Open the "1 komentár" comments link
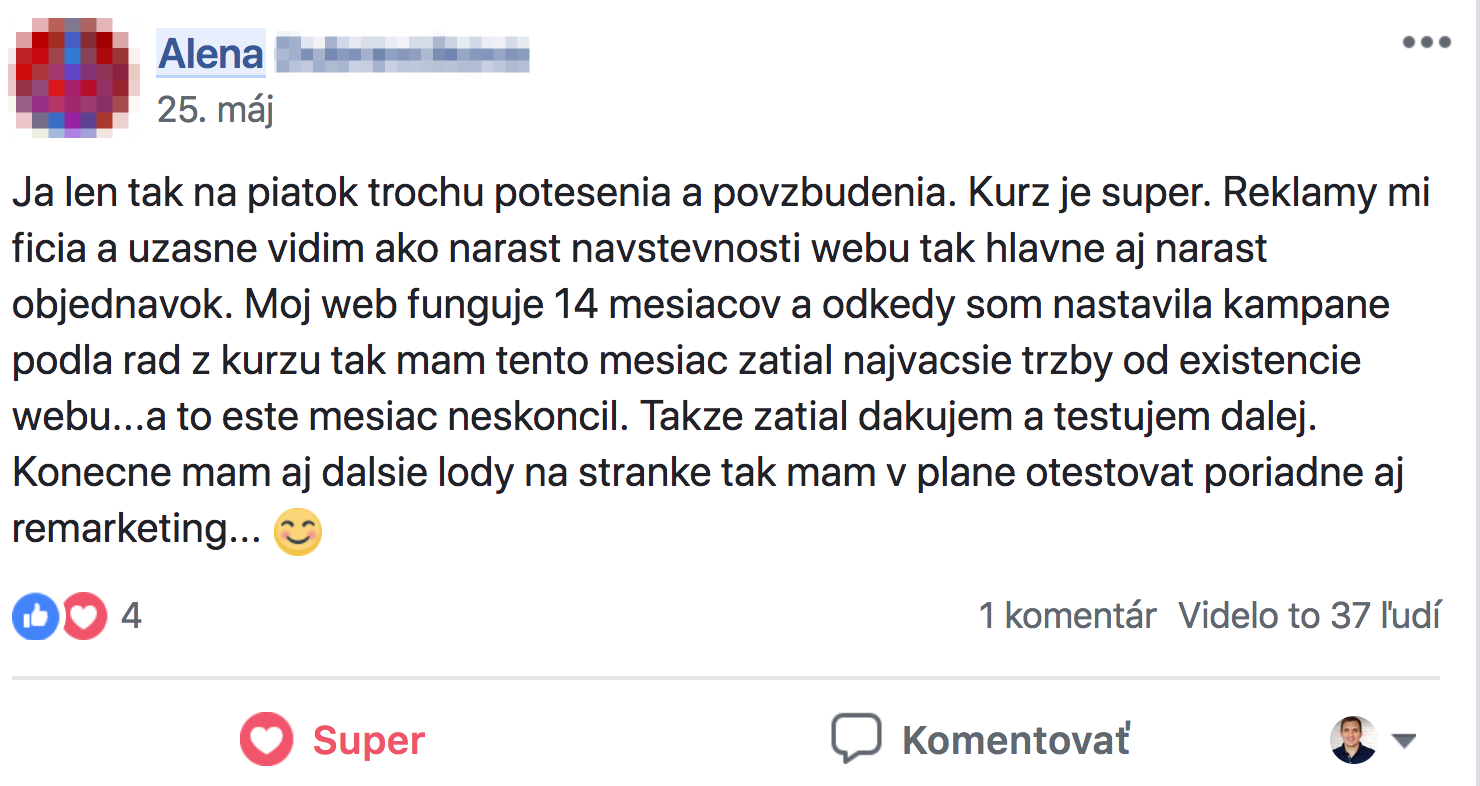1480x786 pixels. [1067, 616]
